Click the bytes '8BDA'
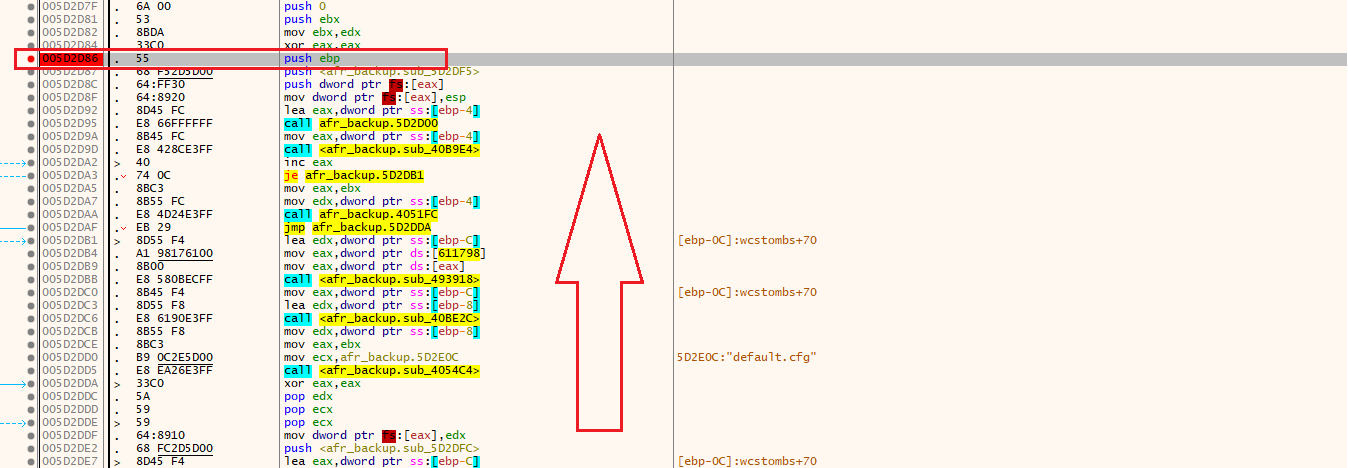 point(150,33)
